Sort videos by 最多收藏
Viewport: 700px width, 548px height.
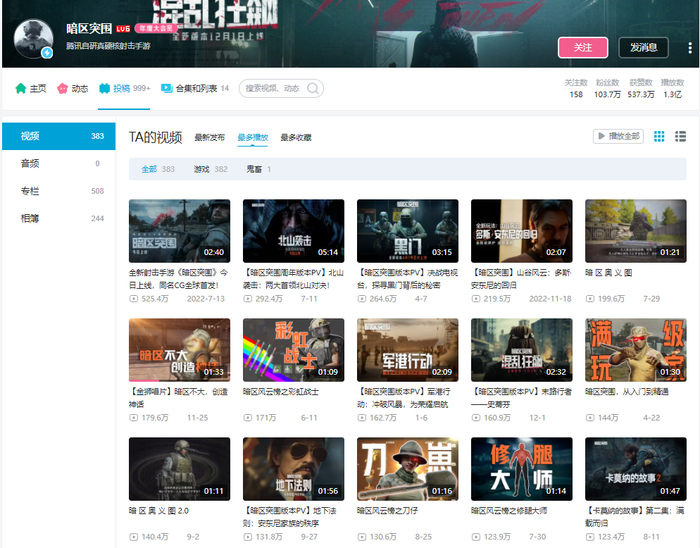pos(296,137)
